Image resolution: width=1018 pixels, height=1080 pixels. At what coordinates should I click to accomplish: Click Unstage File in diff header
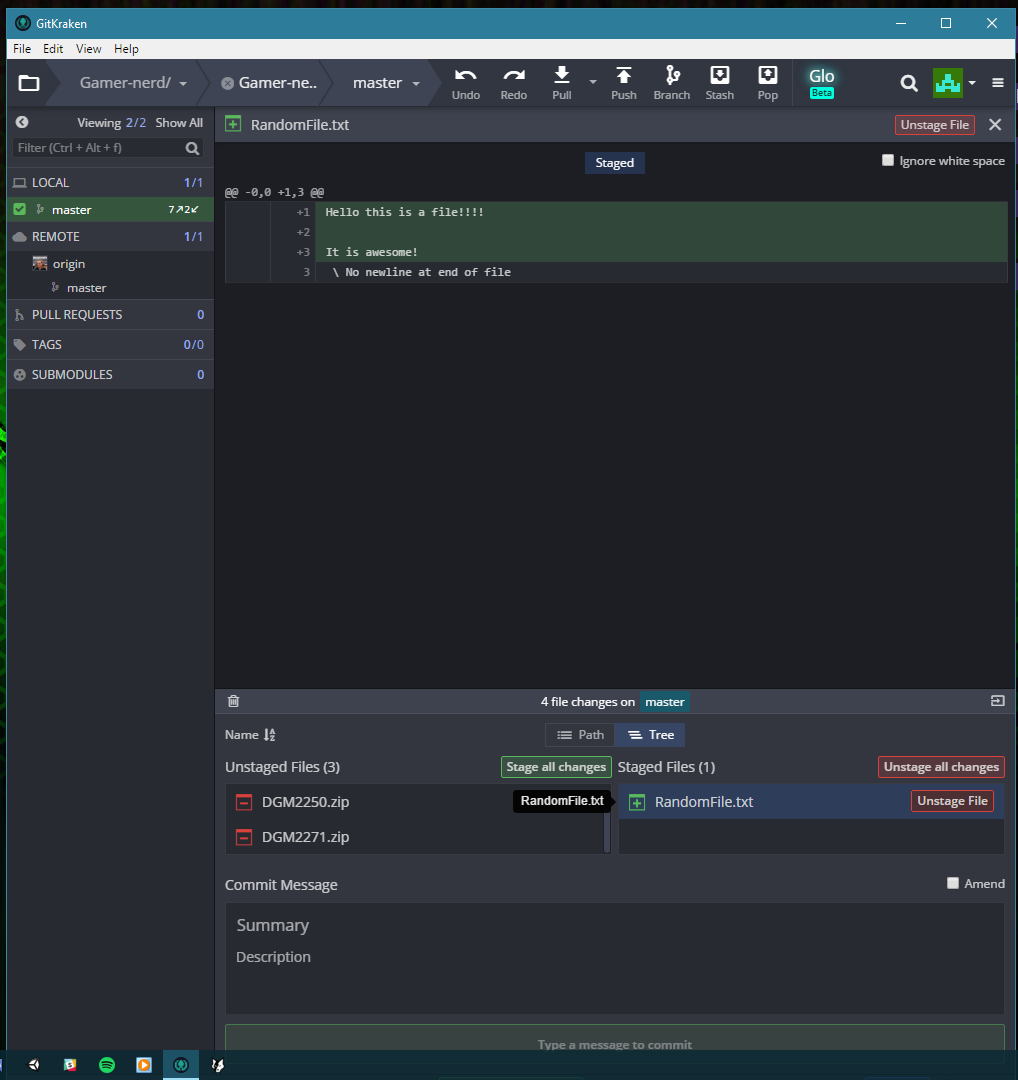coord(935,125)
